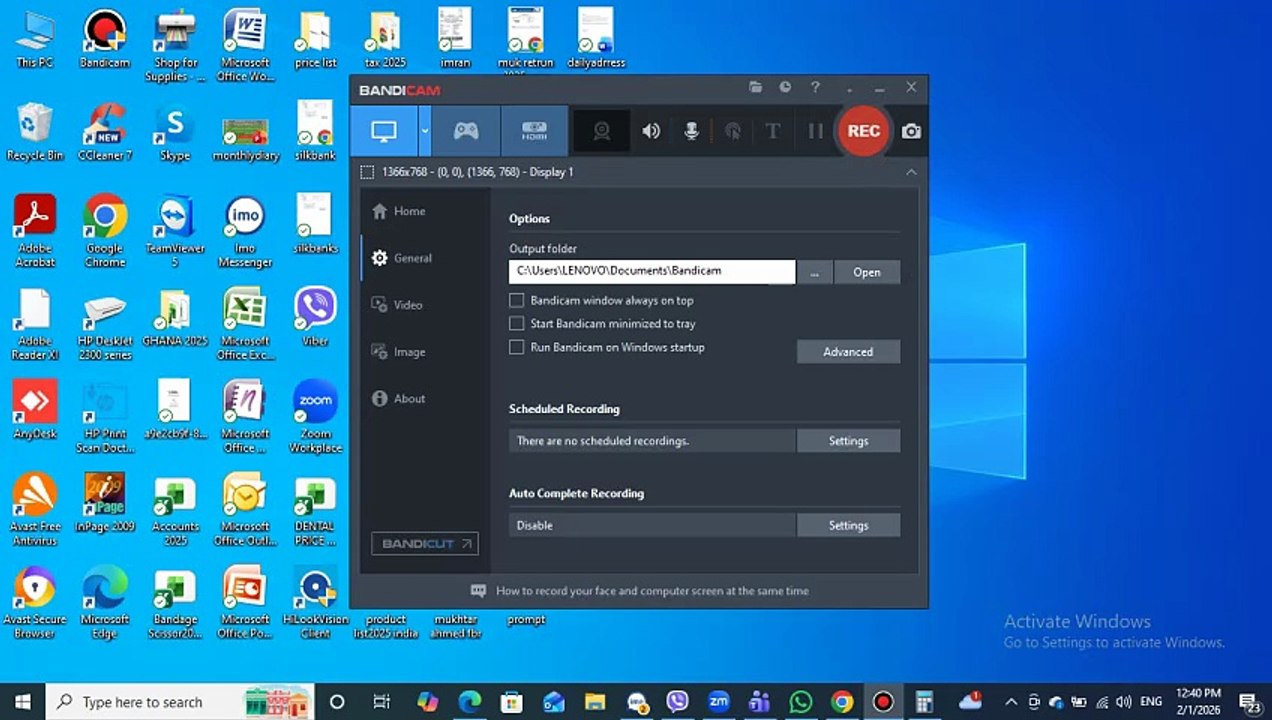Viewport: 1272px width, 720px height.
Task: Select the InPage 2009 desktop icon
Action: tap(105, 503)
